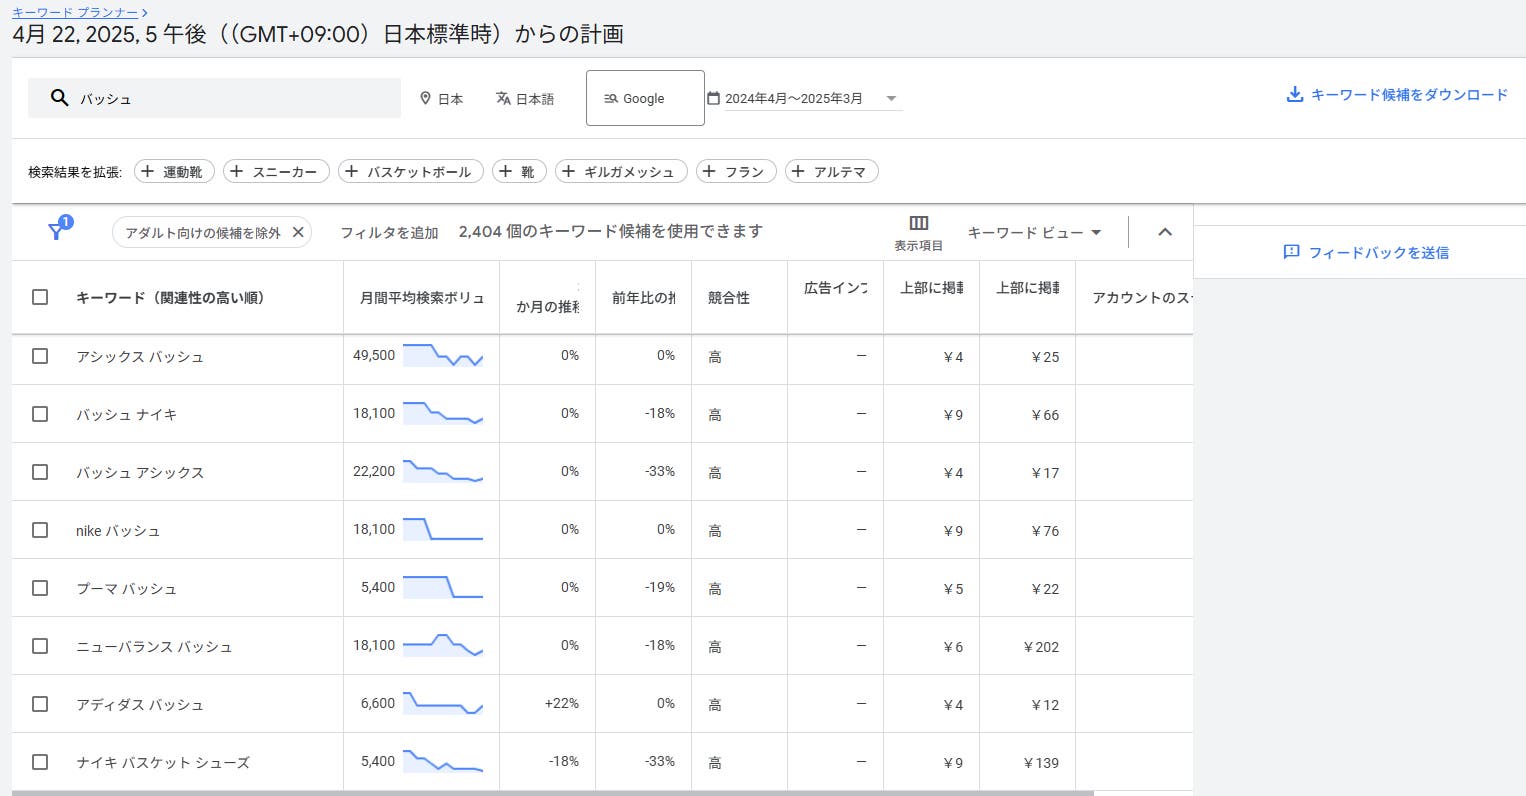Open the date range dropdown arrow
Viewport: 1526px width, 796px height.
point(891,99)
